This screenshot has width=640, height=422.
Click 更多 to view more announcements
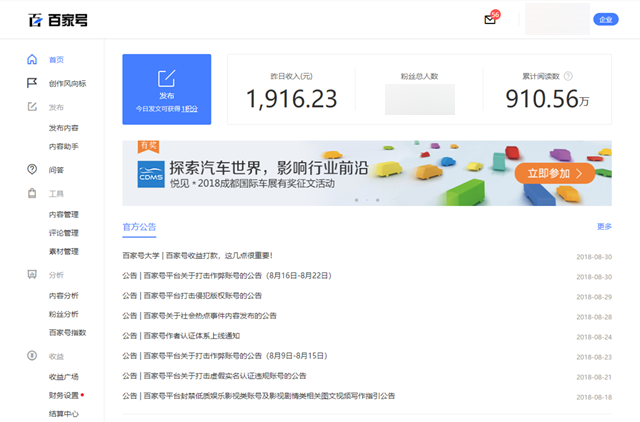(x=604, y=227)
